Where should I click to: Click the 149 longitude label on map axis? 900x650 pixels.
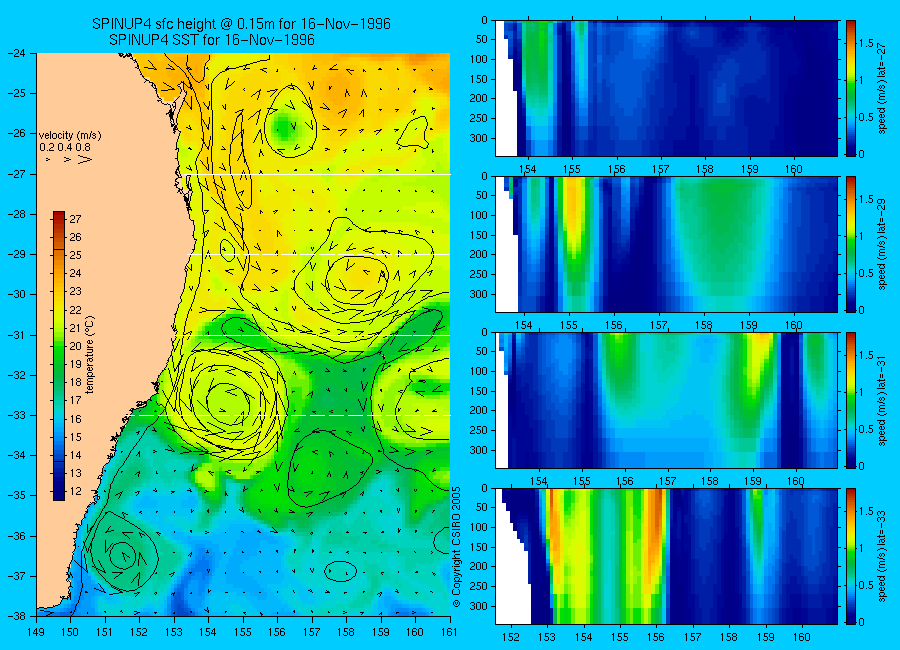tap(36, 632)
